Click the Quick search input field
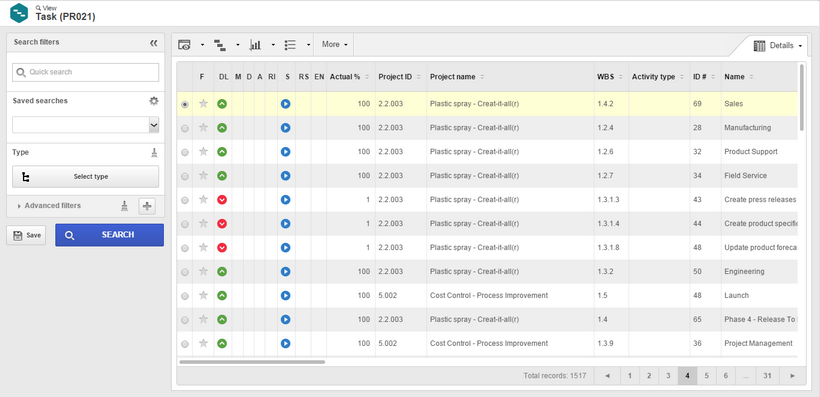Screen dimensions: 820x397 pyautogui.click(x=85, y=72)
